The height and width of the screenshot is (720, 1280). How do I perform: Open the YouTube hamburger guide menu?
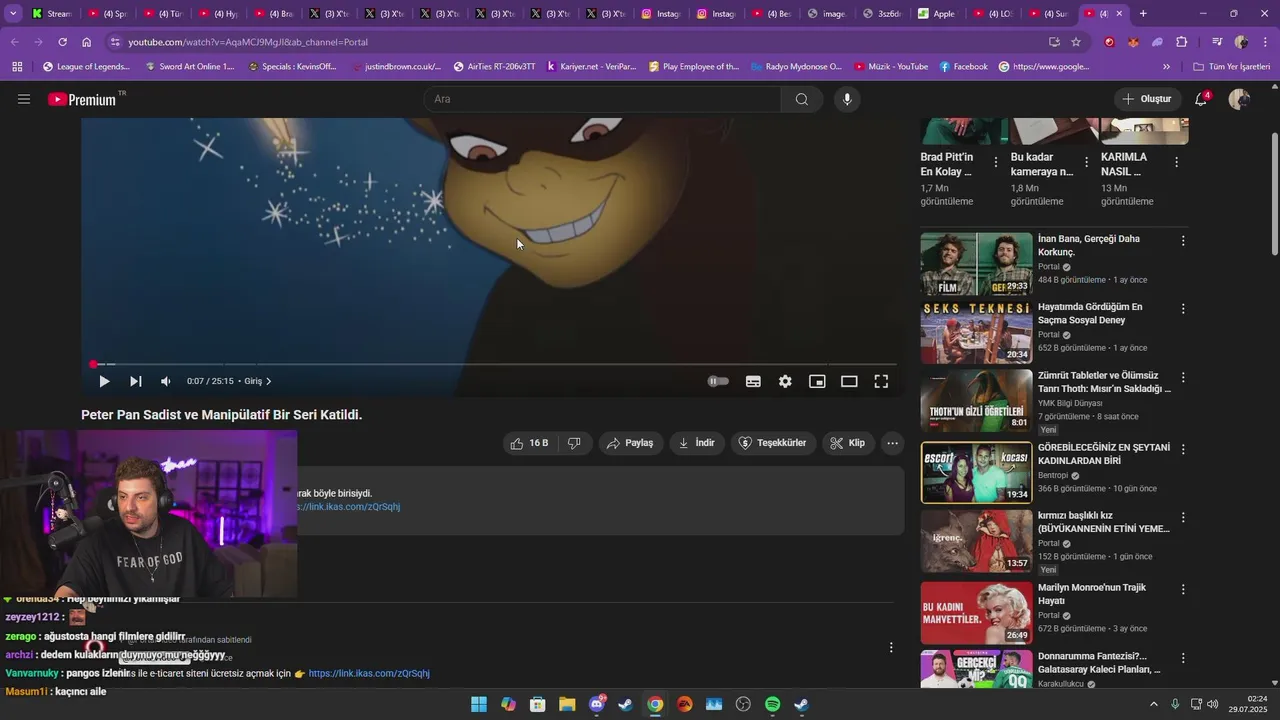(24, 99)
